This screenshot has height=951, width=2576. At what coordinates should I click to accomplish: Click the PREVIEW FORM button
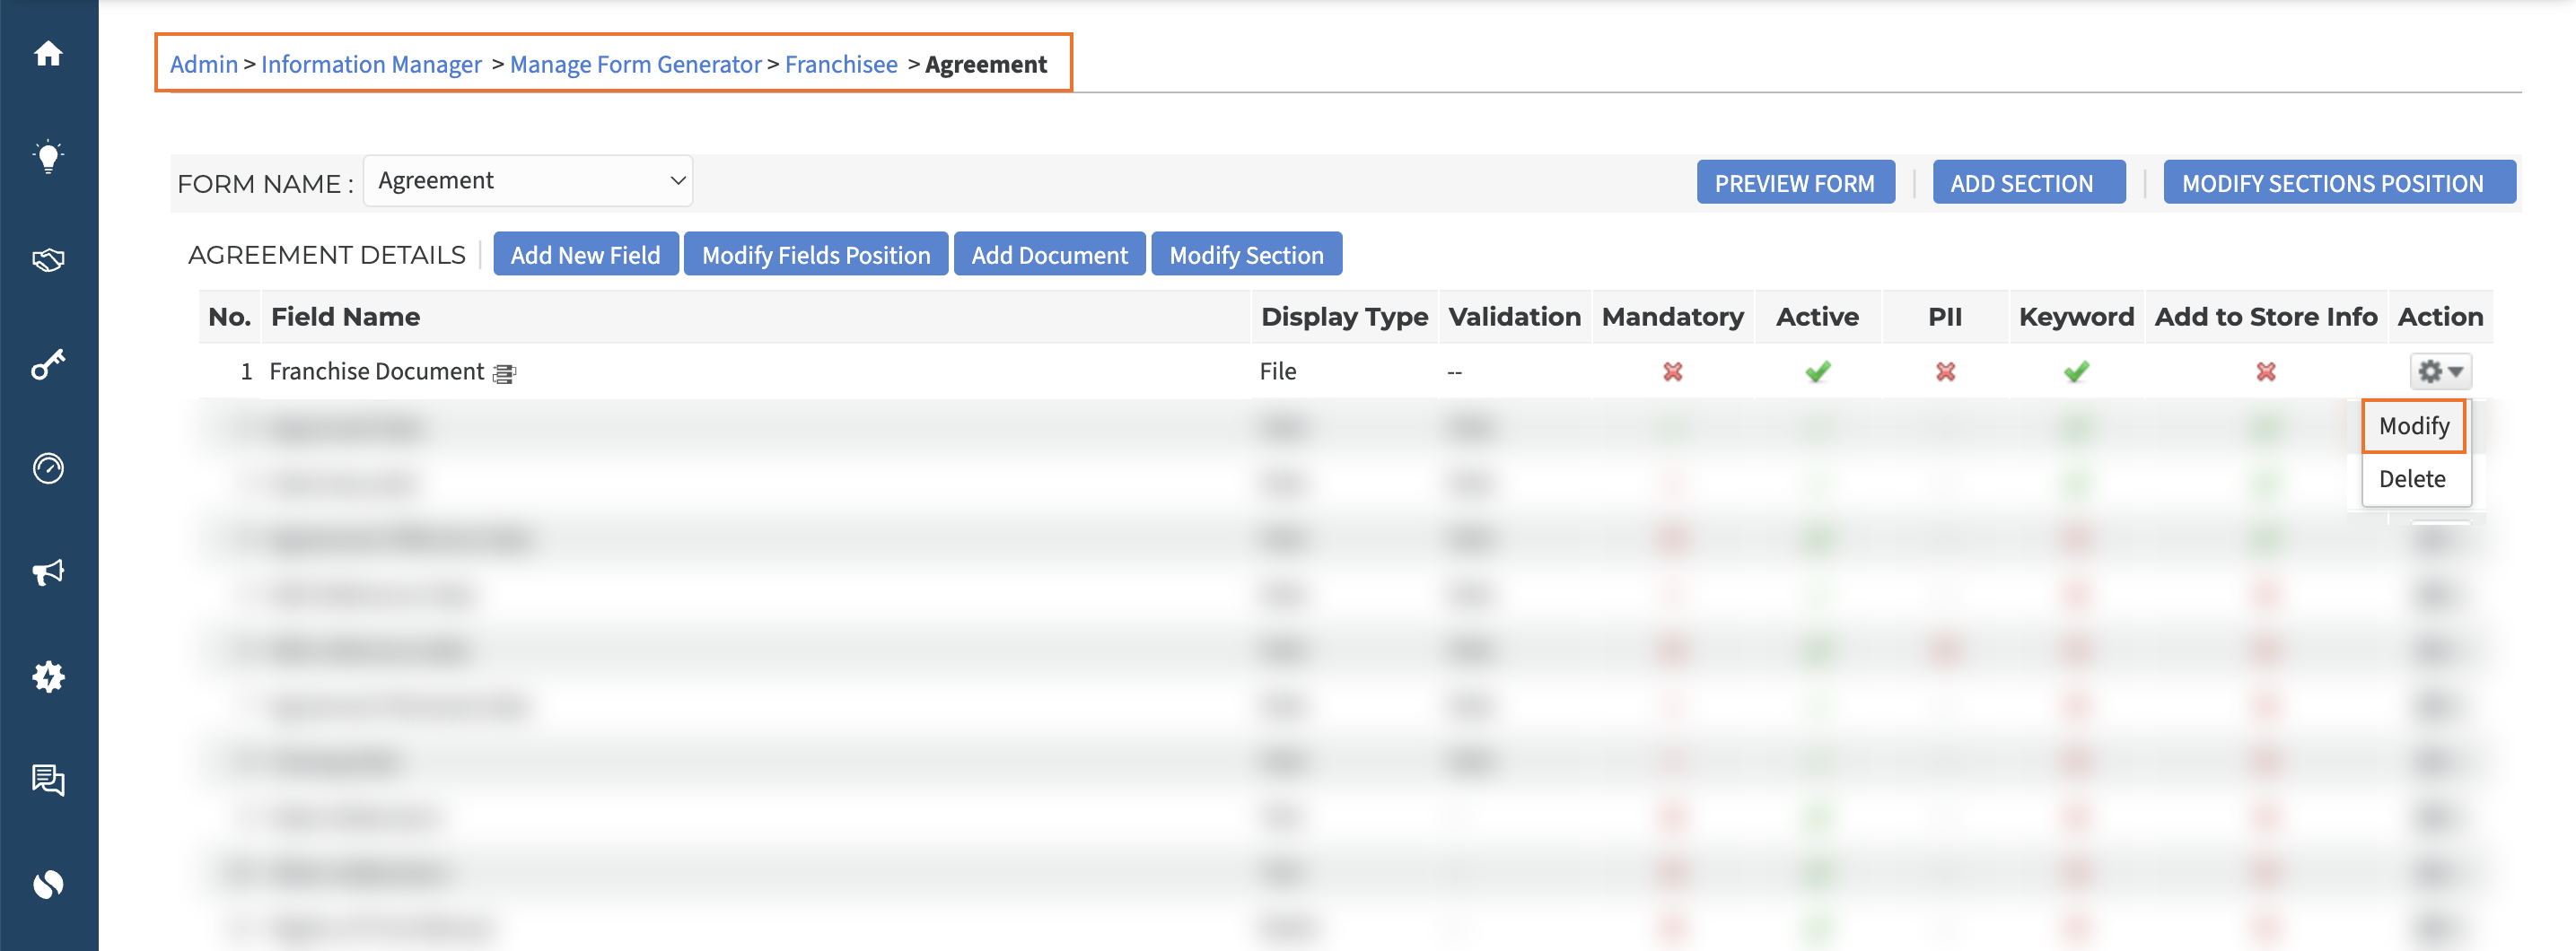click(x=1795, y=183)
